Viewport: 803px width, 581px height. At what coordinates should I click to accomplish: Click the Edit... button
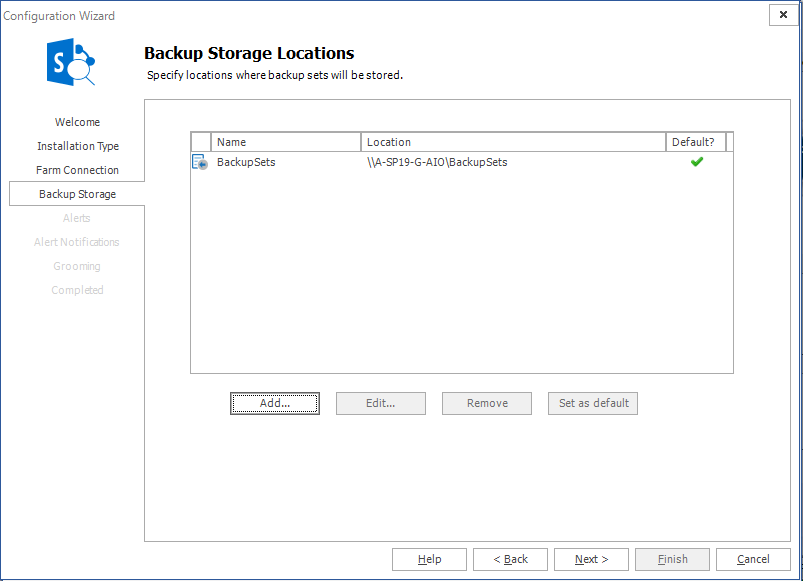pyautogui.click(x=381, y=403)
